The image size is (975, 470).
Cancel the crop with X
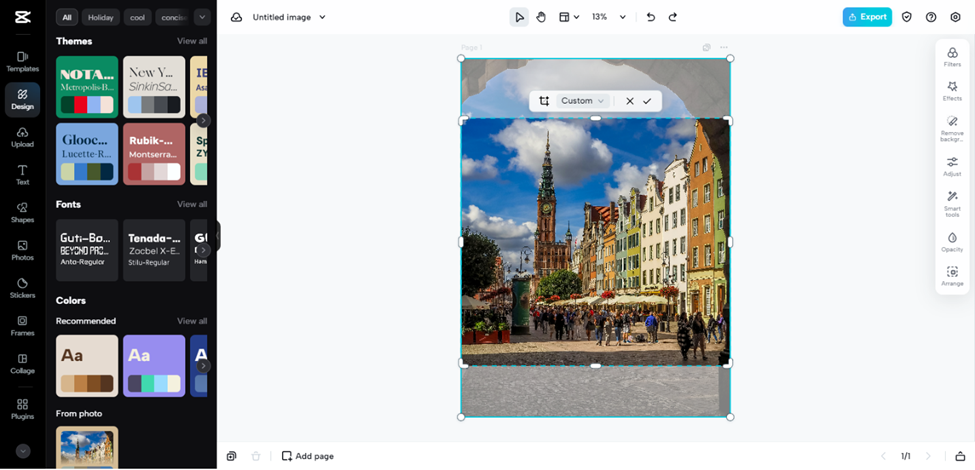click(630, 101)
